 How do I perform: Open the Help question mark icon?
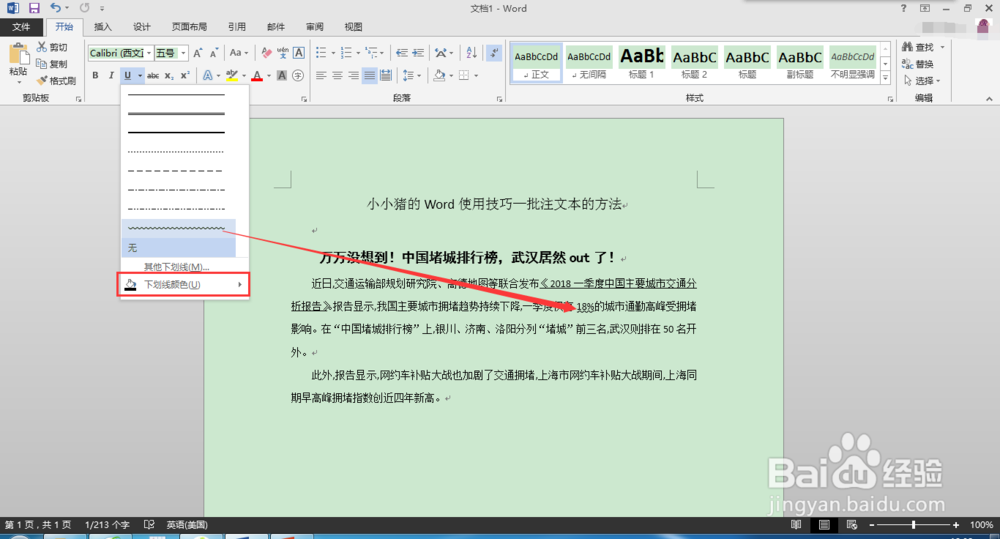[x=903, y=8]
